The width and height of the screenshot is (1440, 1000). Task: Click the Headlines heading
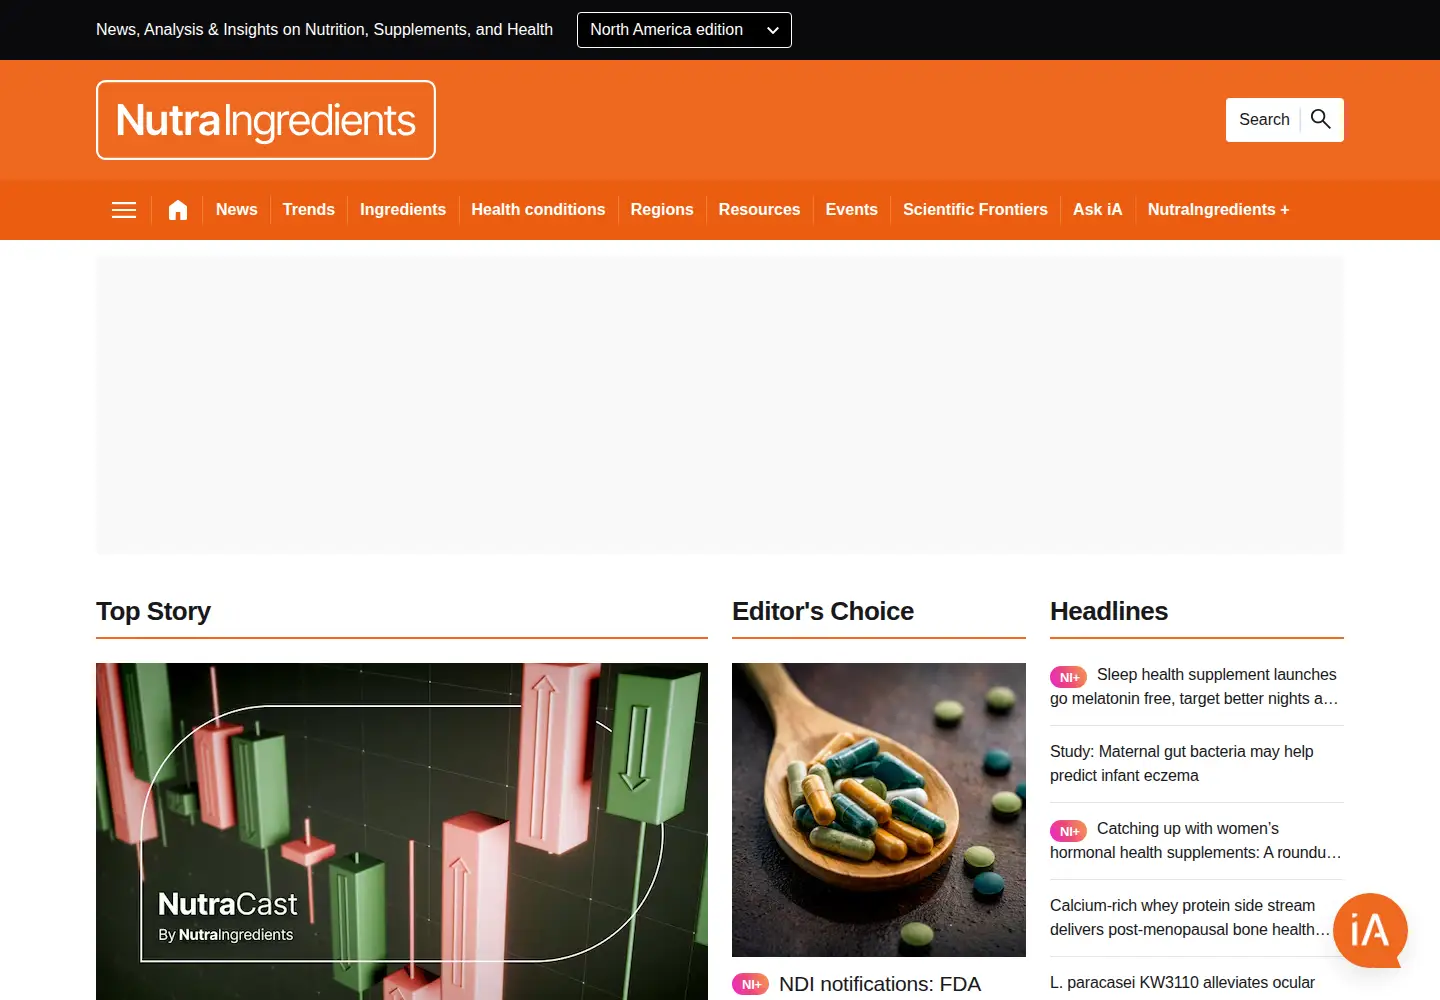coord(1109,611)
